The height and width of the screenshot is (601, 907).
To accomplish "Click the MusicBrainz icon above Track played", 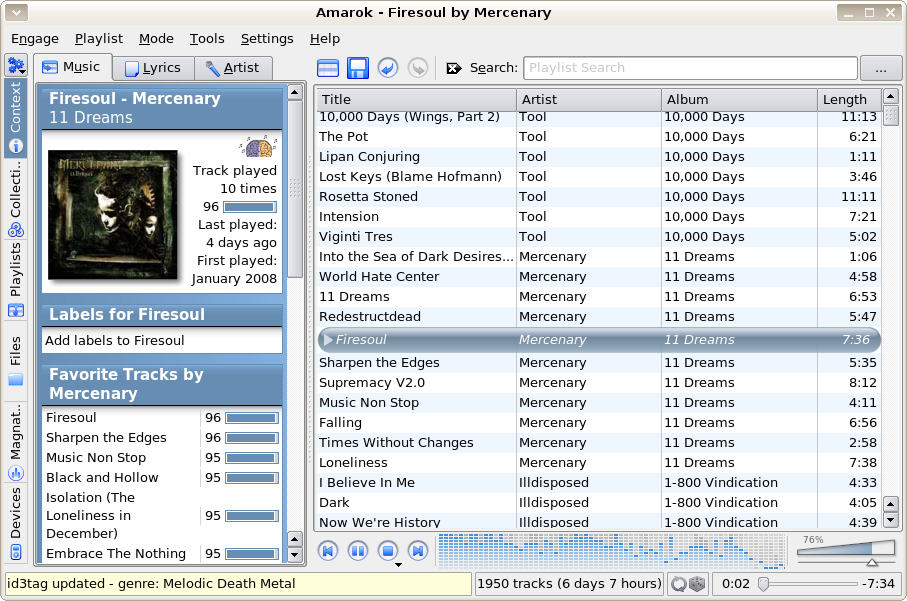I will pyautogui.click(x=259, y=147).
